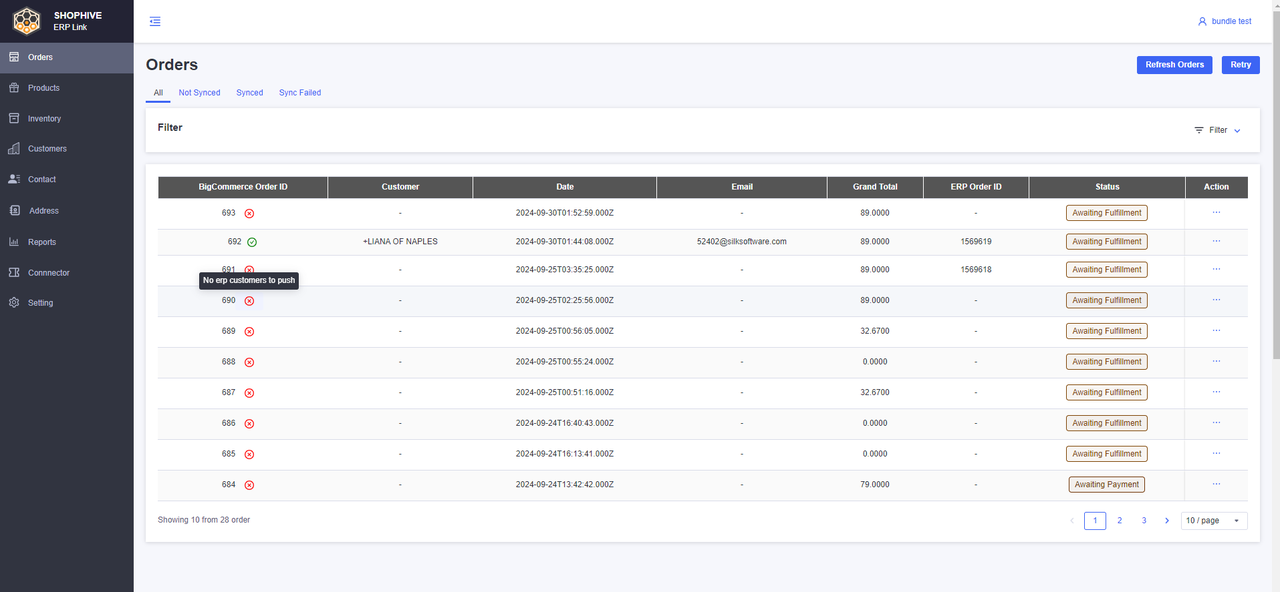
Task: Open the action dots for order 692
Action: point(1216,241)
